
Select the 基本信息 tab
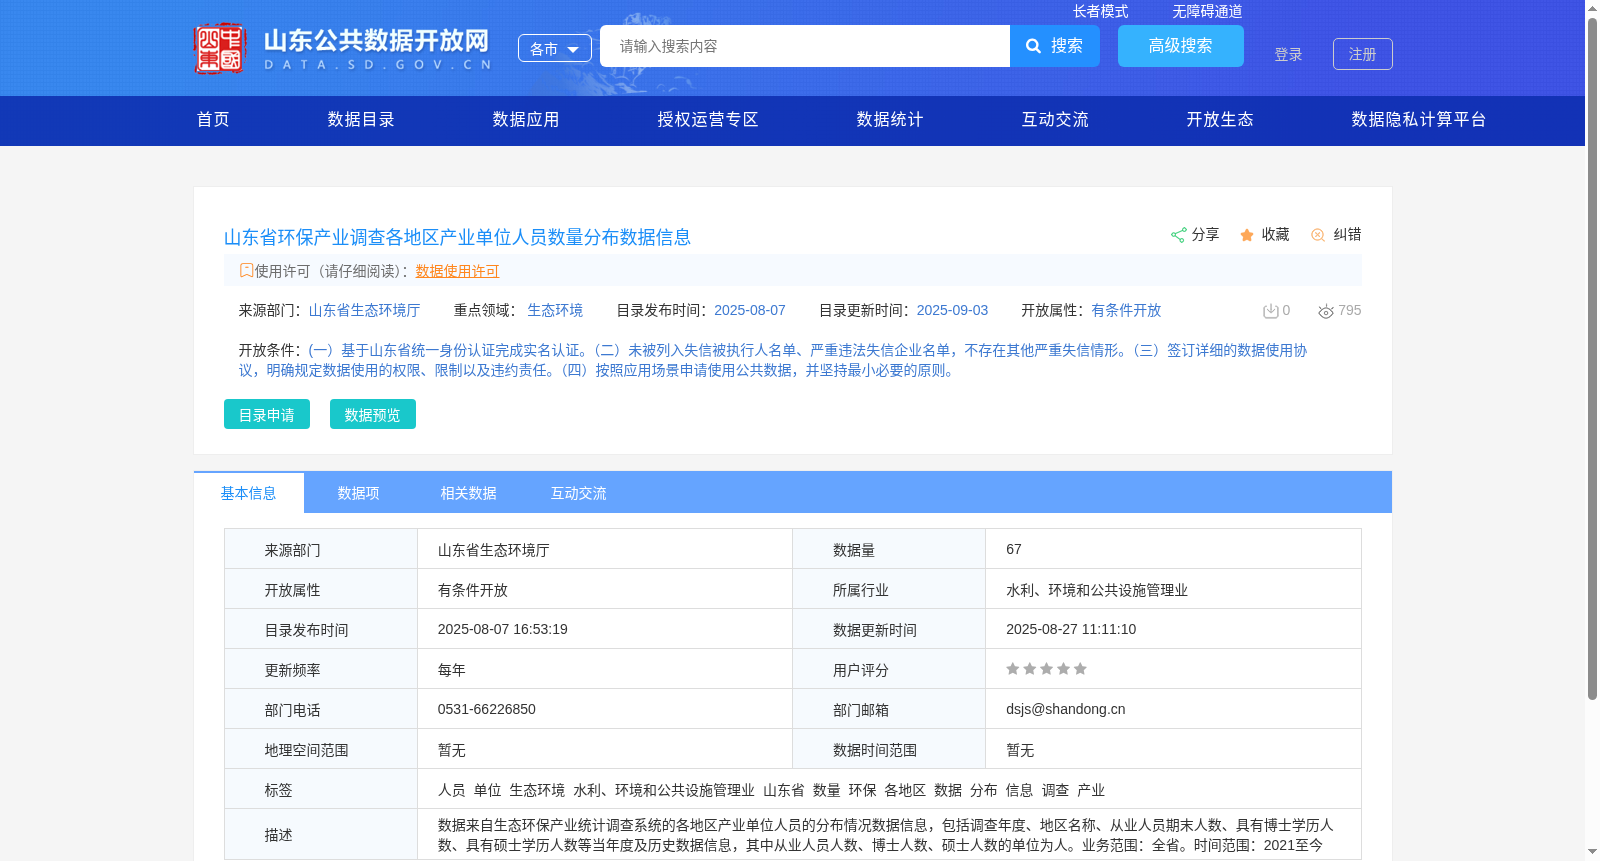coord(249,493)
